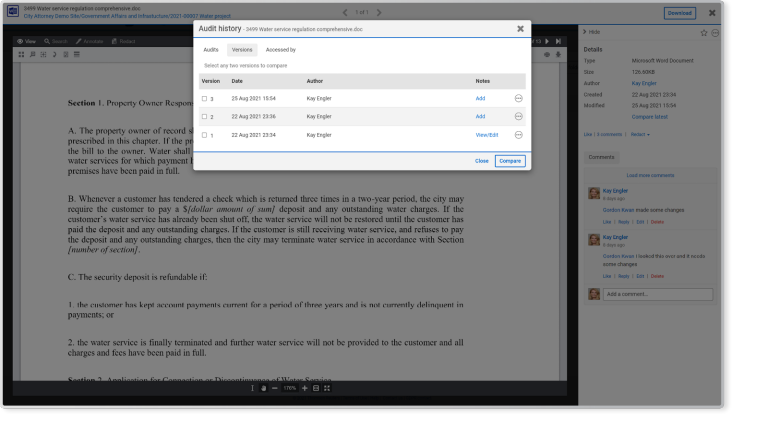Open the ellipsis menu for version 2
The width and height of the screenshot is (768, 432).
pos(518,116)
